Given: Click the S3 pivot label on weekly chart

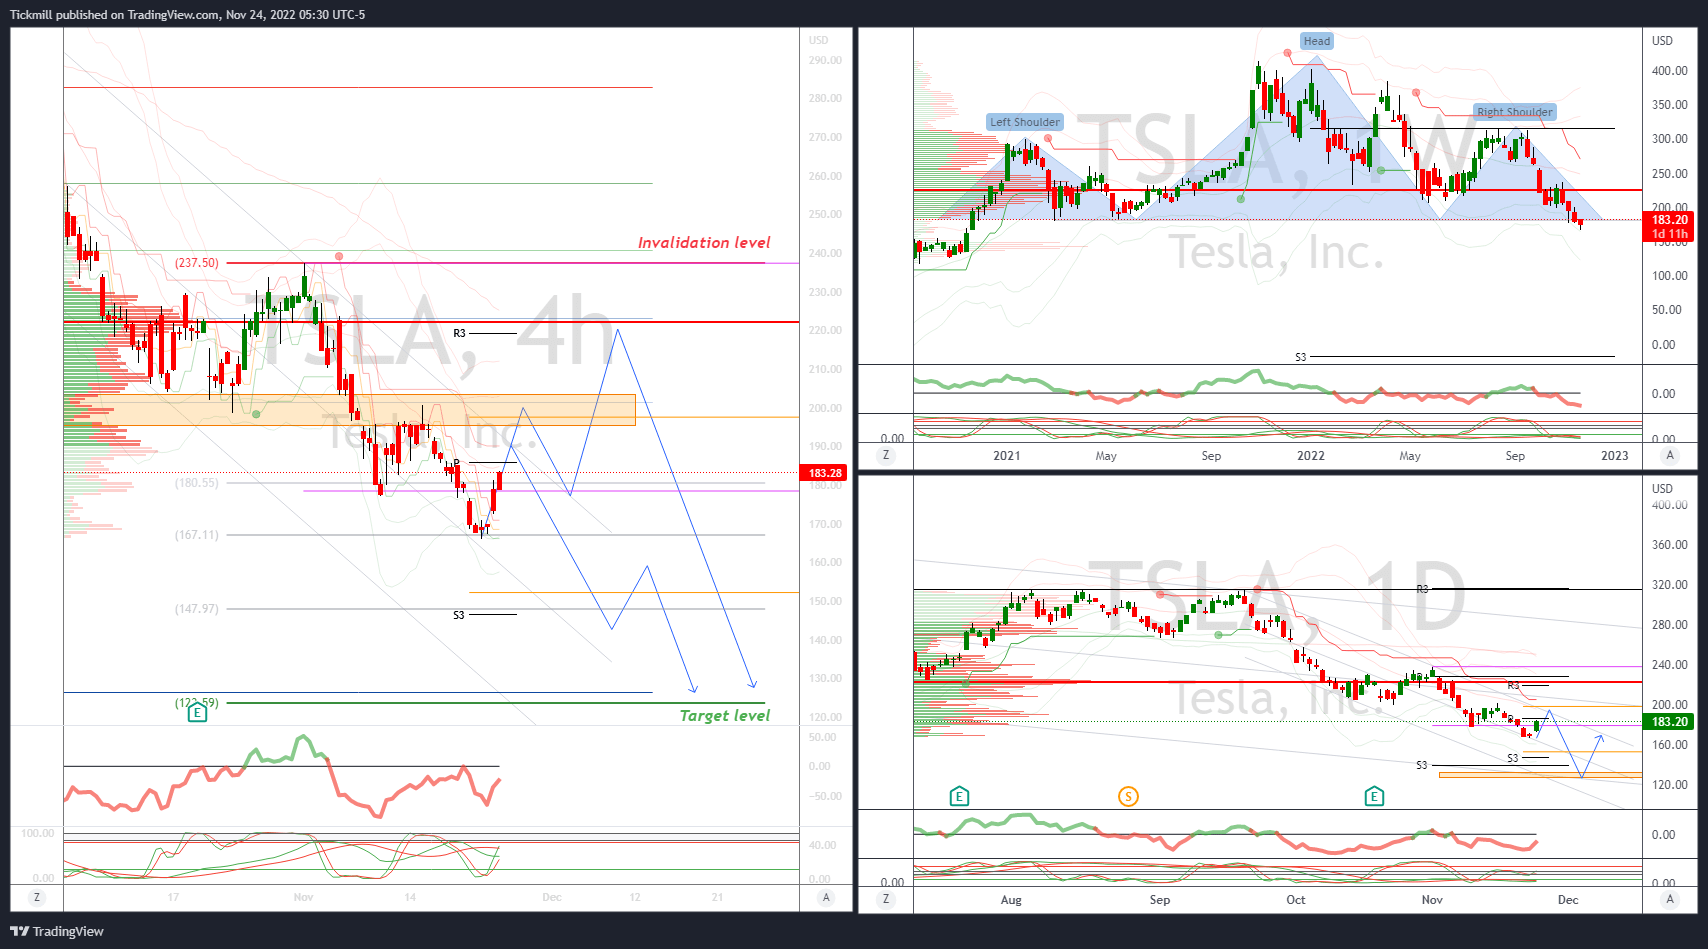Looking at the screenshot, I should pyautogui.click(x=1301, y=357).
